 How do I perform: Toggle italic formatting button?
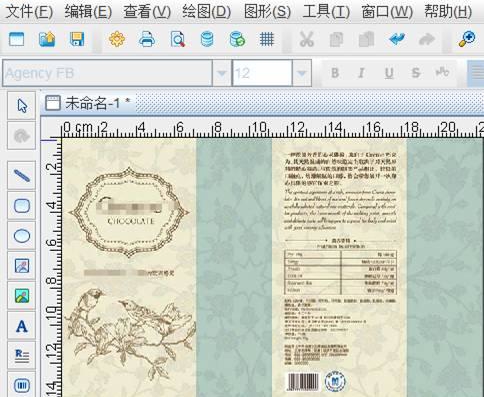point(361,73)
